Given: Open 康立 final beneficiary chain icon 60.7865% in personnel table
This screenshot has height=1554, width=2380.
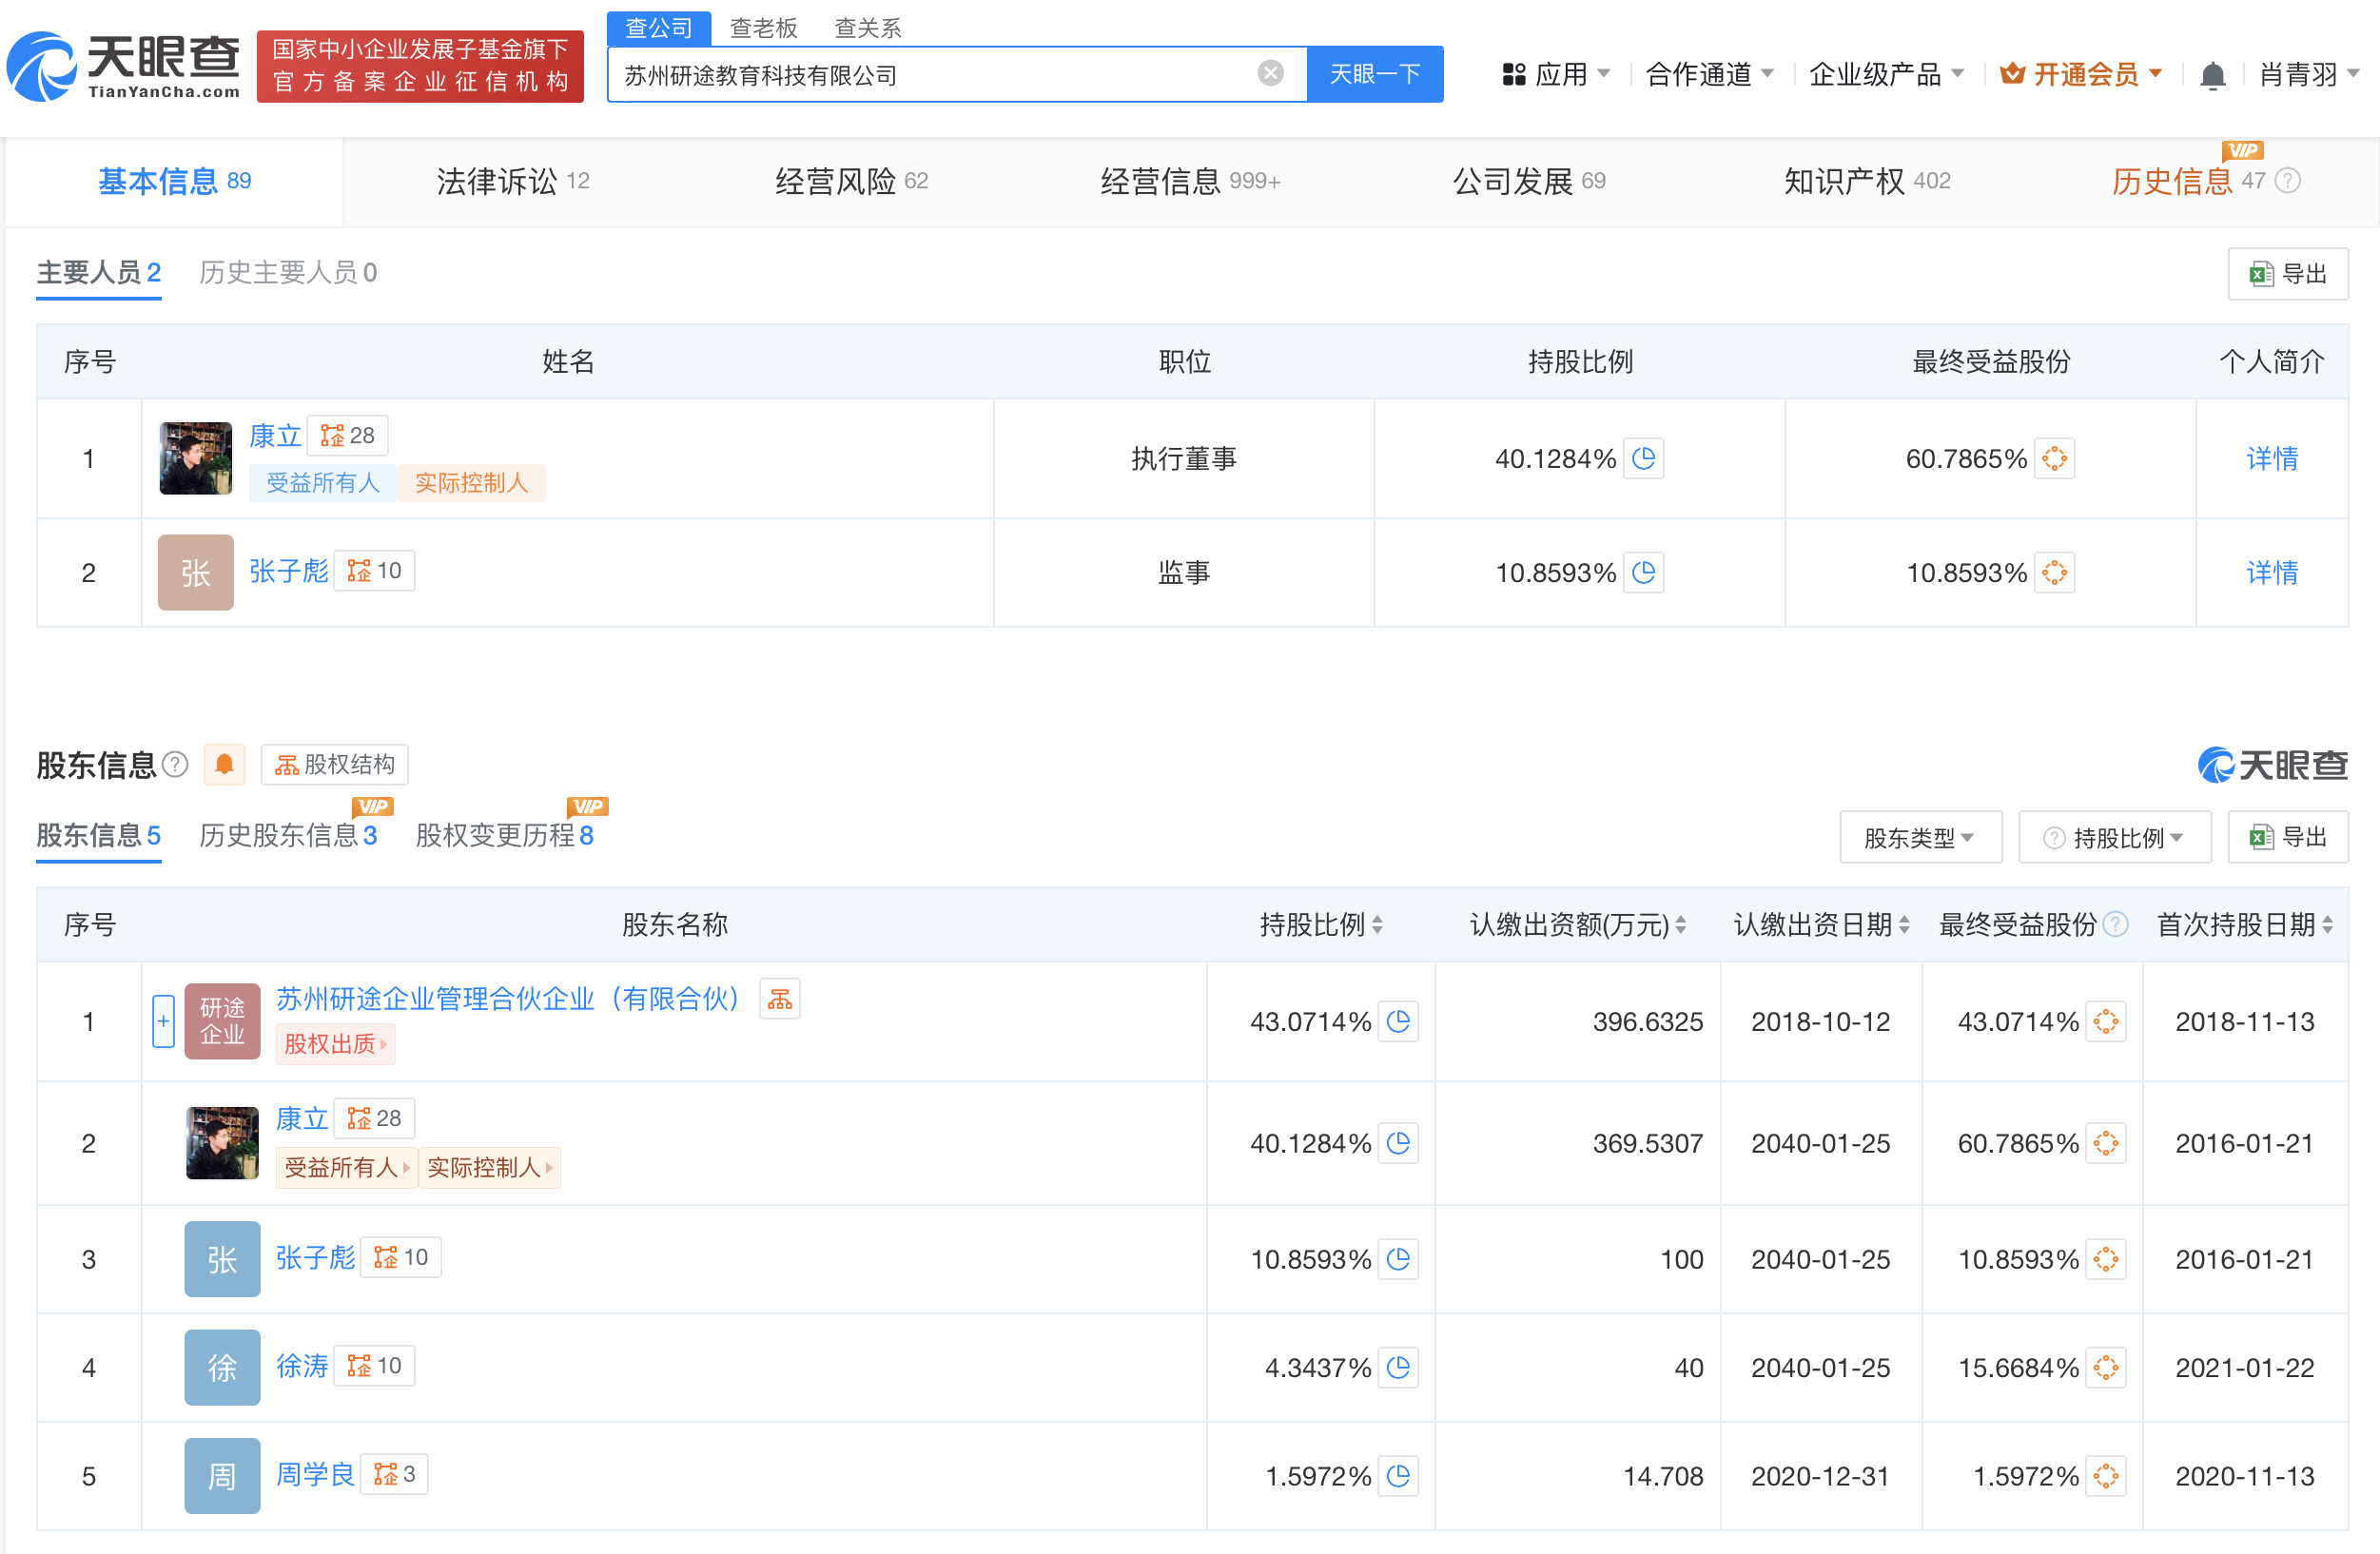Looking at the screenshot, I should (x=2054, y=459).
